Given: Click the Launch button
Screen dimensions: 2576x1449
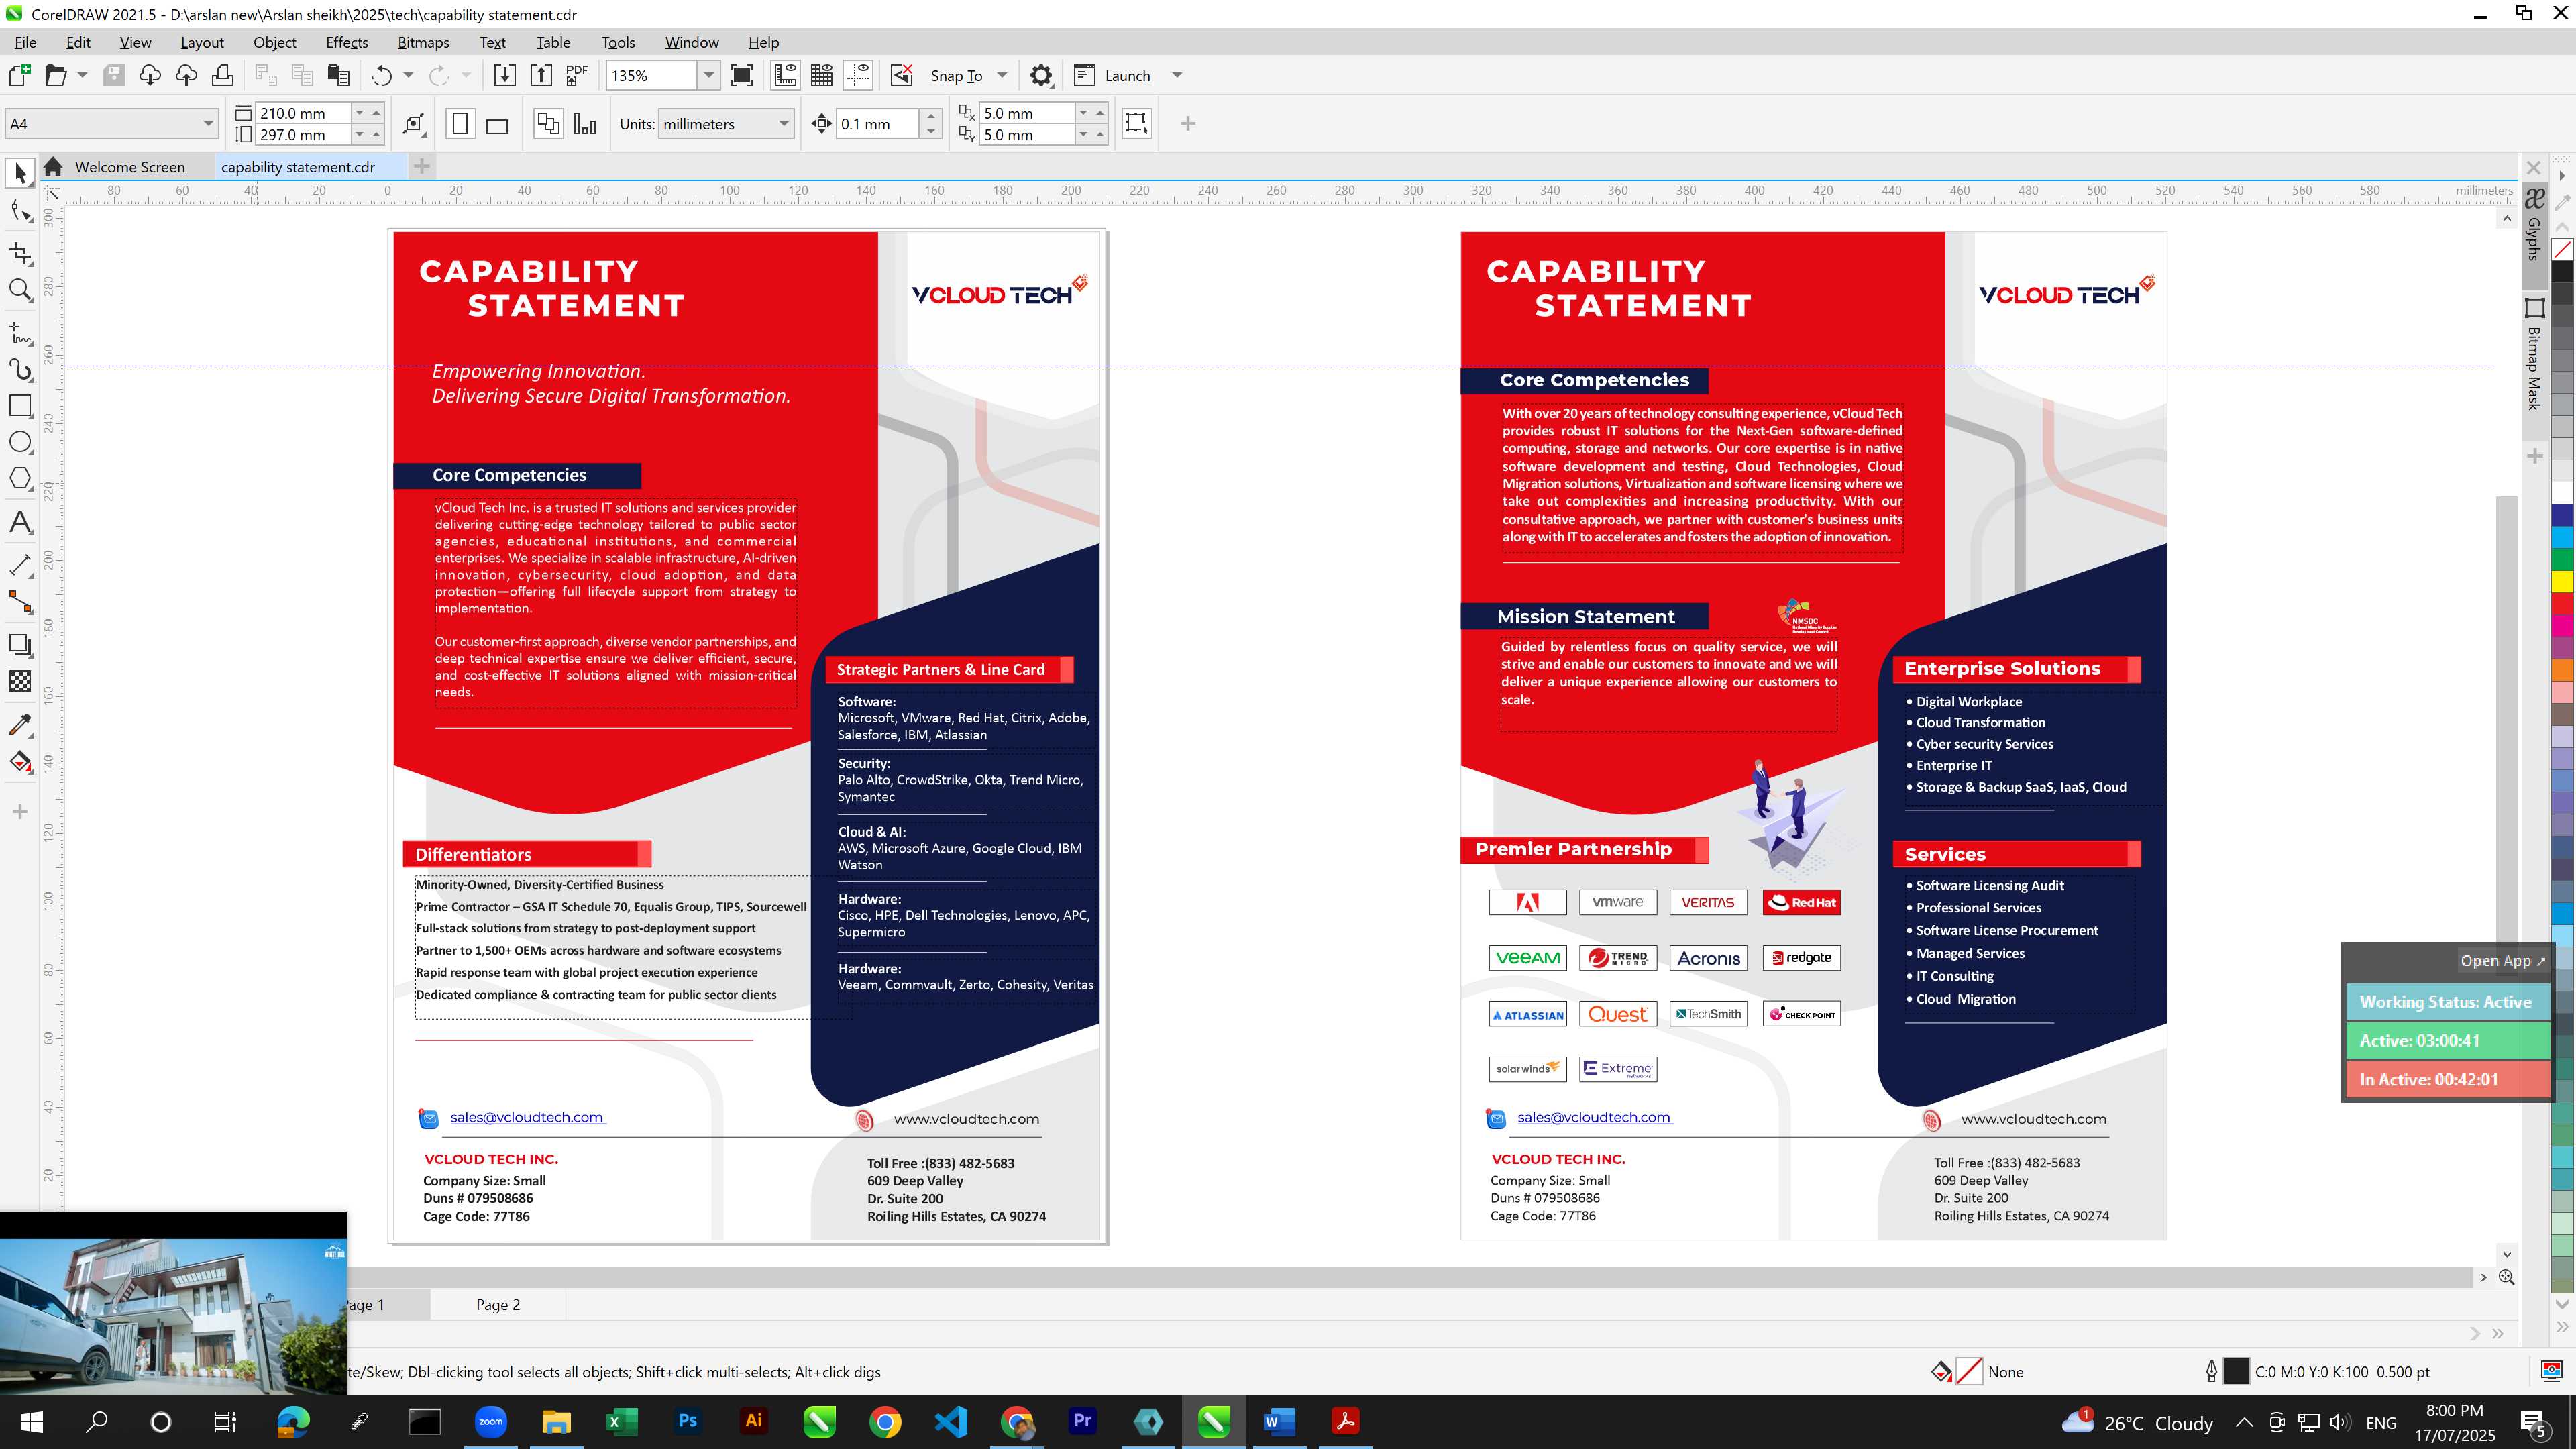Looking at the screenshot, I should 1127,75.
